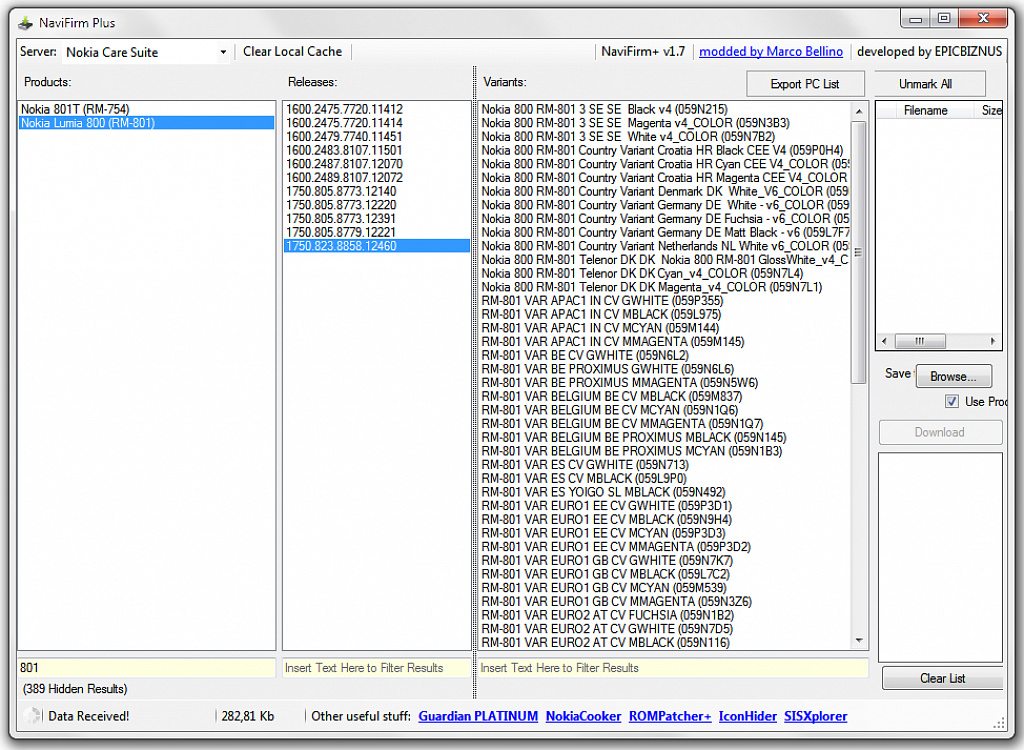
Task: Click the Variants list scroll up arrow
Action: tap(859, 111)
